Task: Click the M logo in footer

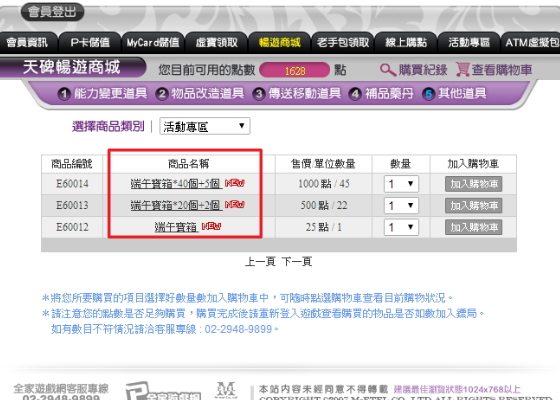Action: (x=226, y=390)
